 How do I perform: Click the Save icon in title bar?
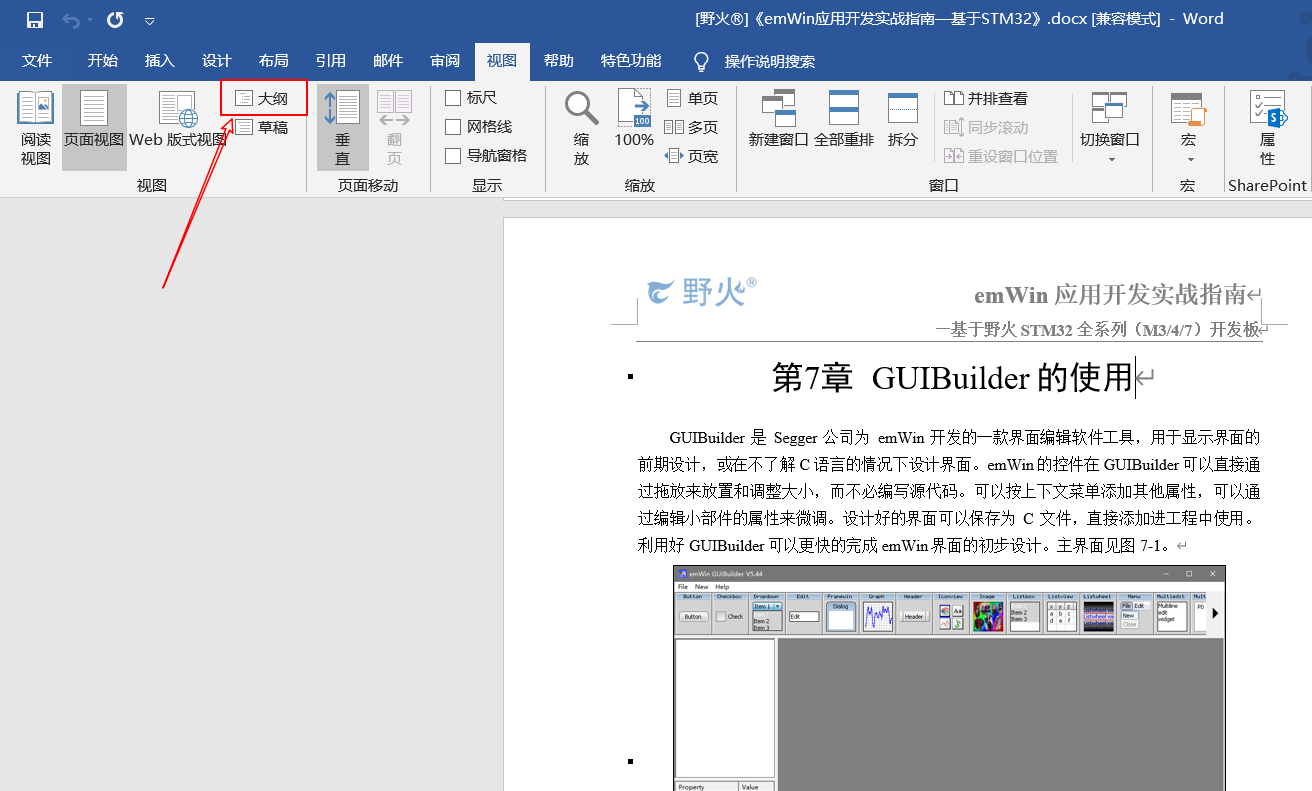34,20
